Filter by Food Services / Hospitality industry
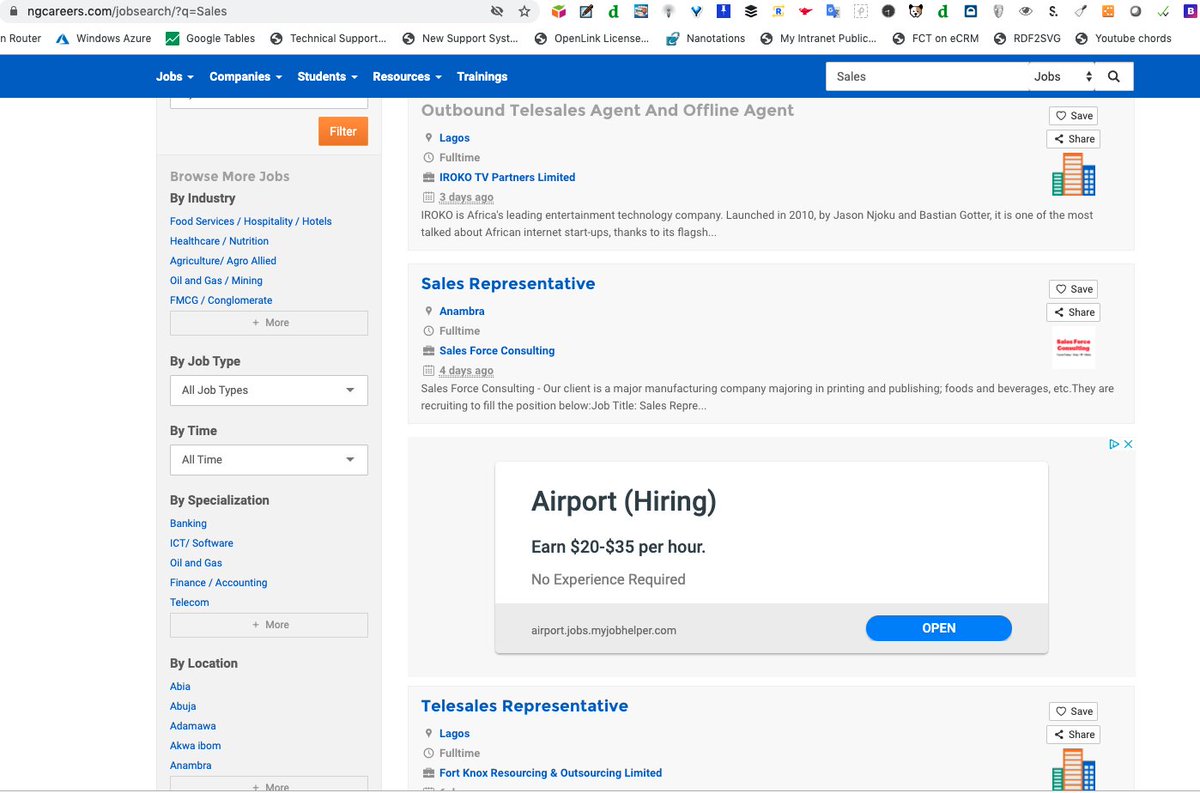This screenshot has width=1200, height=793. tap(251, 221)
